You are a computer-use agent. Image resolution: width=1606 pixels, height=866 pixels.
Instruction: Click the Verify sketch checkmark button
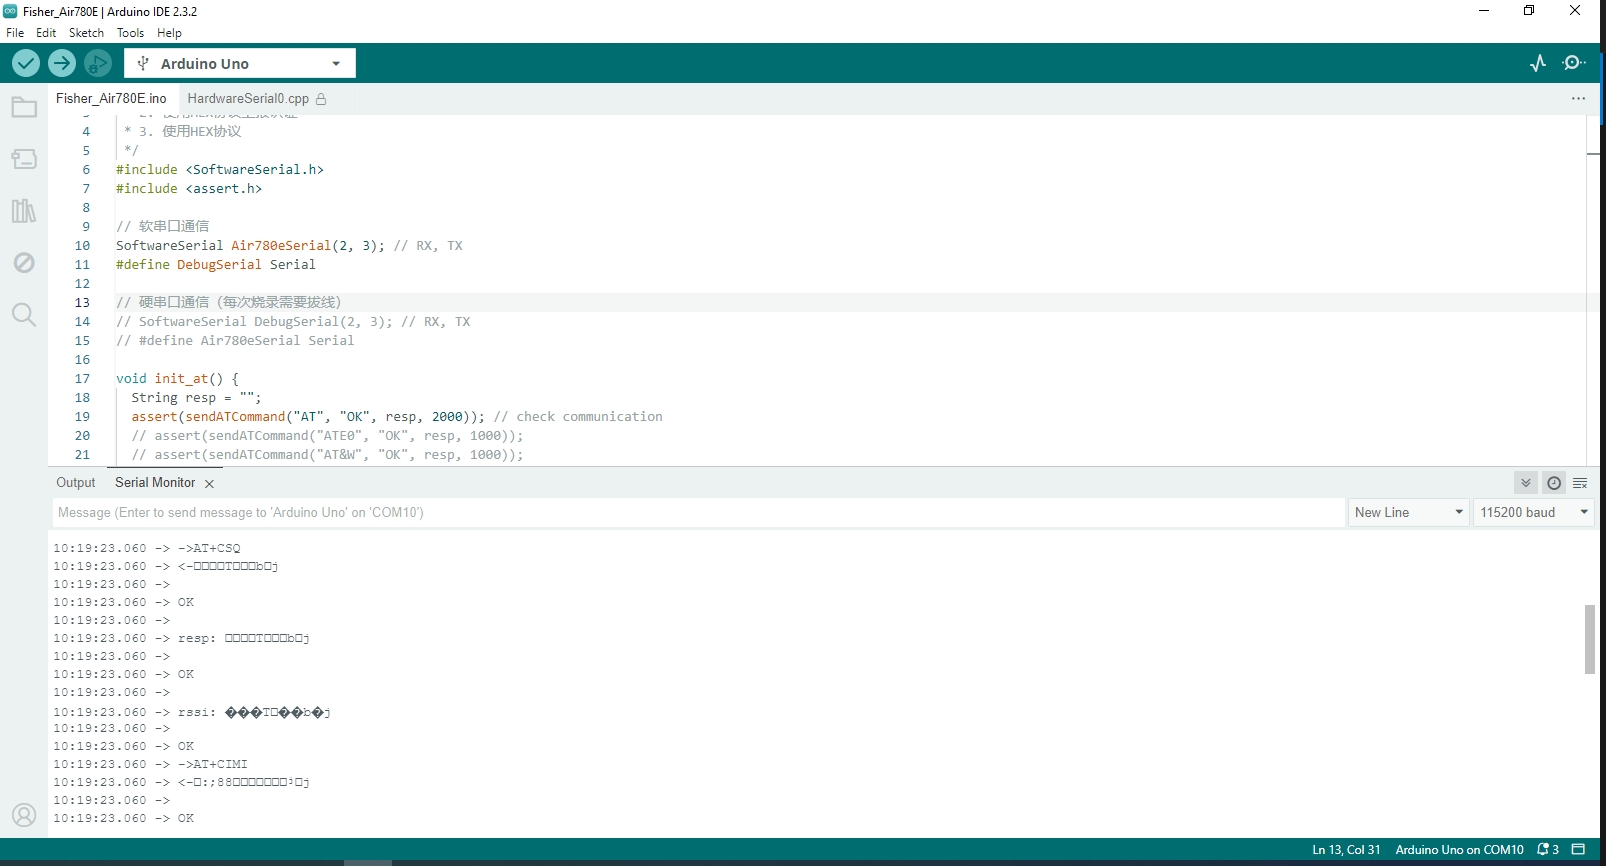coord(26,63)
